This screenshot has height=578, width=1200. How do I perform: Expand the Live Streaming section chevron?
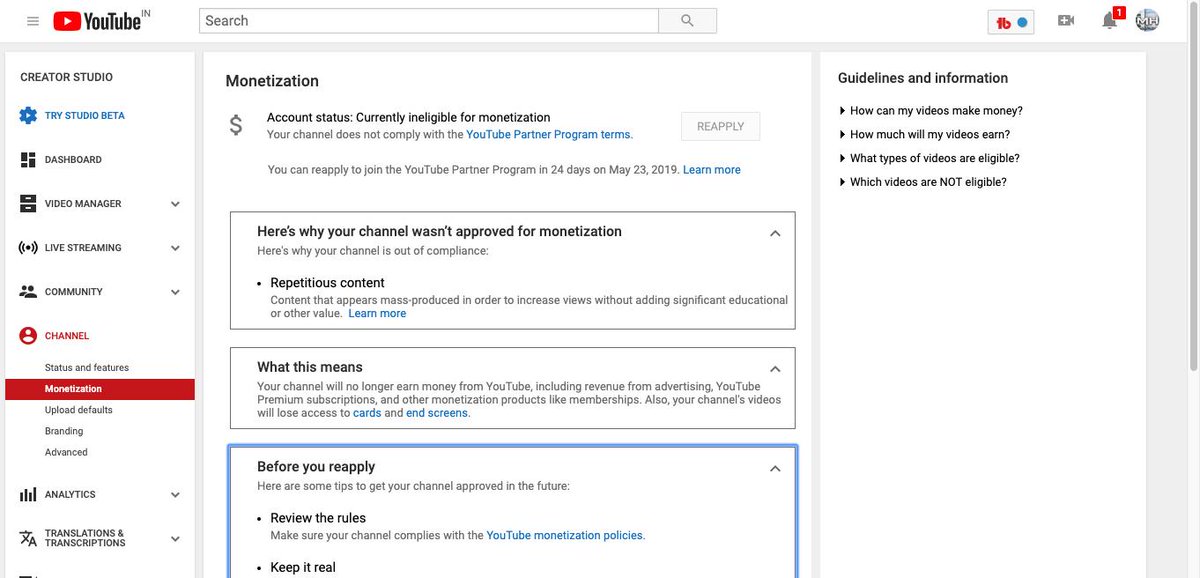click(x=175, y=248)
